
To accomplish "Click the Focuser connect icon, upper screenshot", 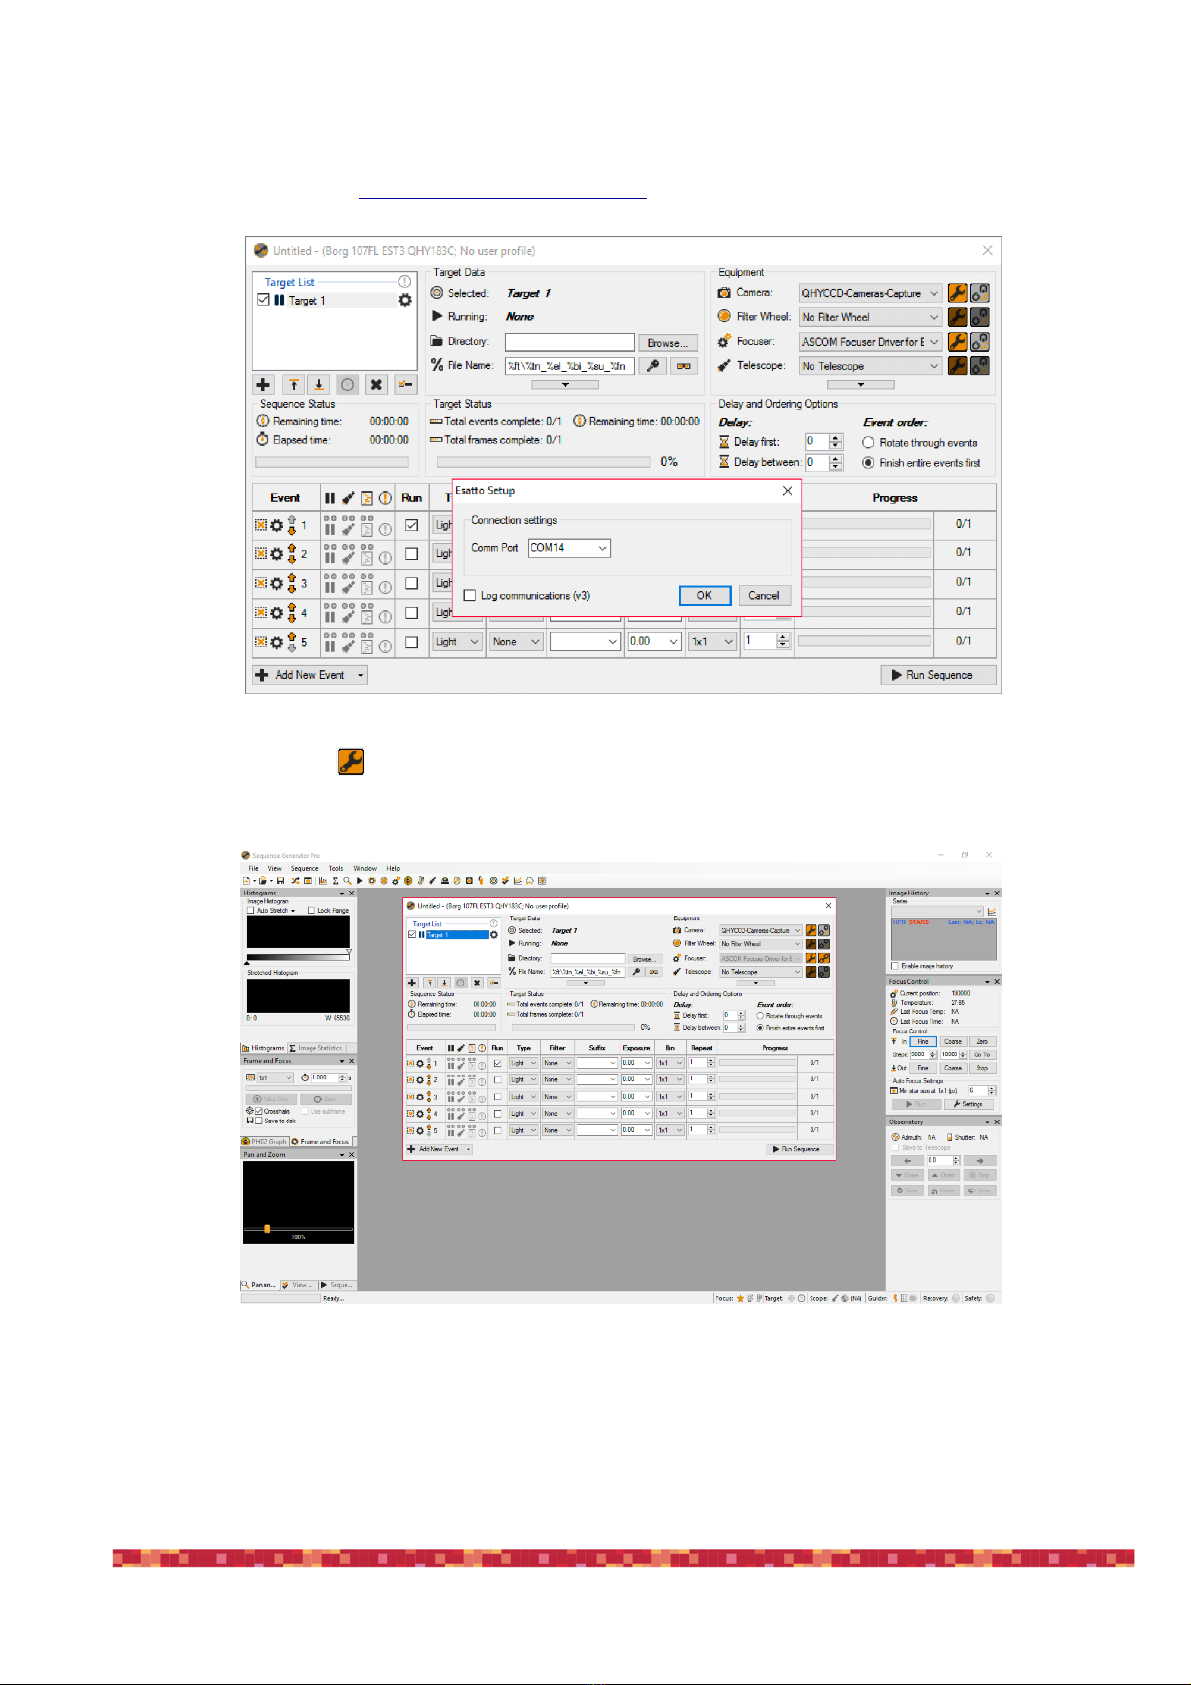I will click(x=980, y=341).
